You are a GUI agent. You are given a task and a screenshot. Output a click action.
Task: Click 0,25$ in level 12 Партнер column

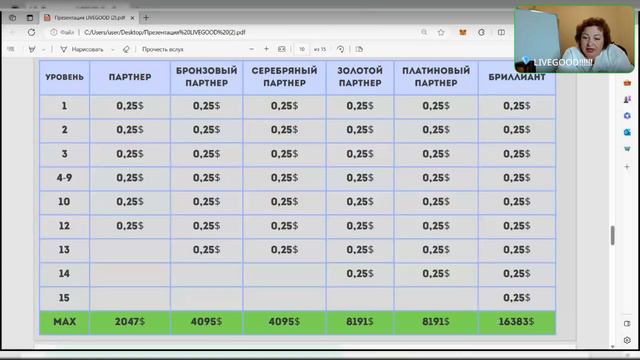[130, 226]
